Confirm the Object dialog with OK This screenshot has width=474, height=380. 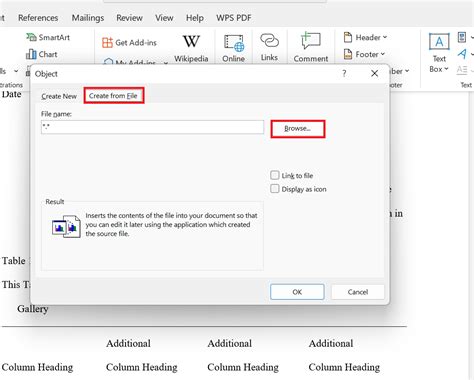click(297, 292)
